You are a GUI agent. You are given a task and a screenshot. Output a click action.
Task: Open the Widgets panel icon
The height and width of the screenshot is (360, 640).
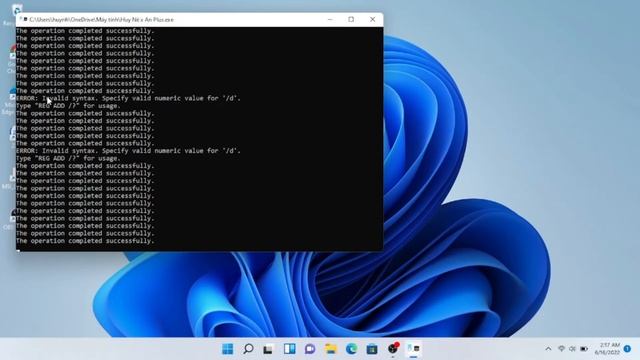289,349
